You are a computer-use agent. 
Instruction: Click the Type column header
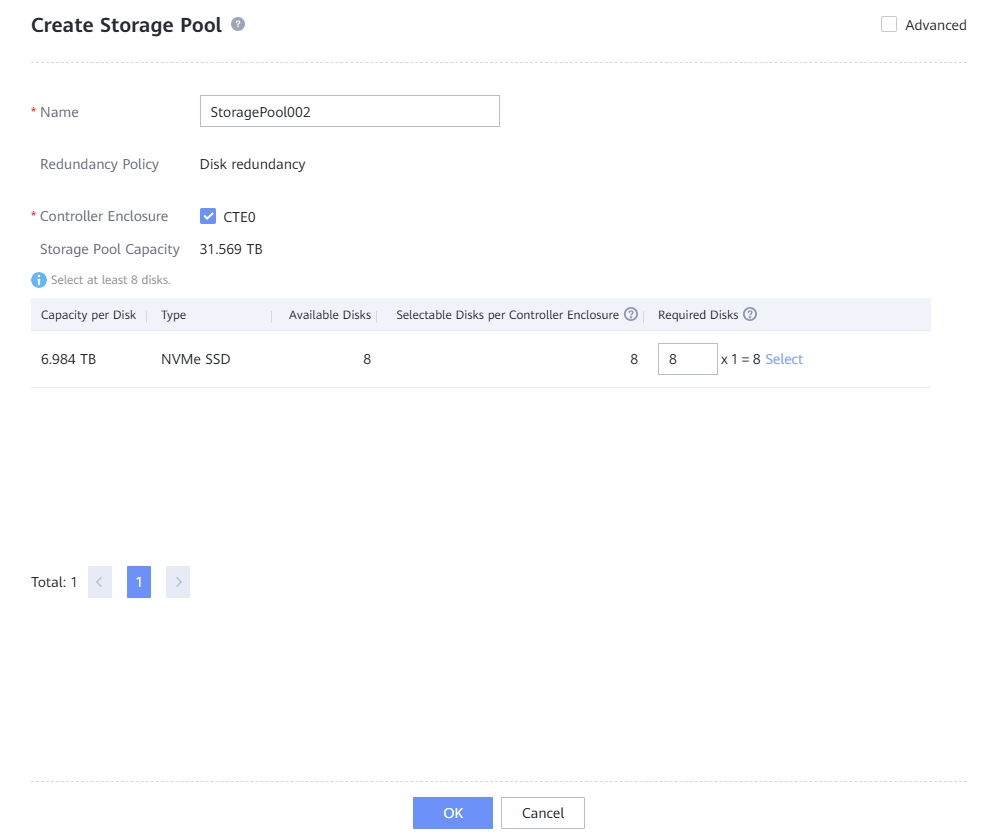[174, 315]
